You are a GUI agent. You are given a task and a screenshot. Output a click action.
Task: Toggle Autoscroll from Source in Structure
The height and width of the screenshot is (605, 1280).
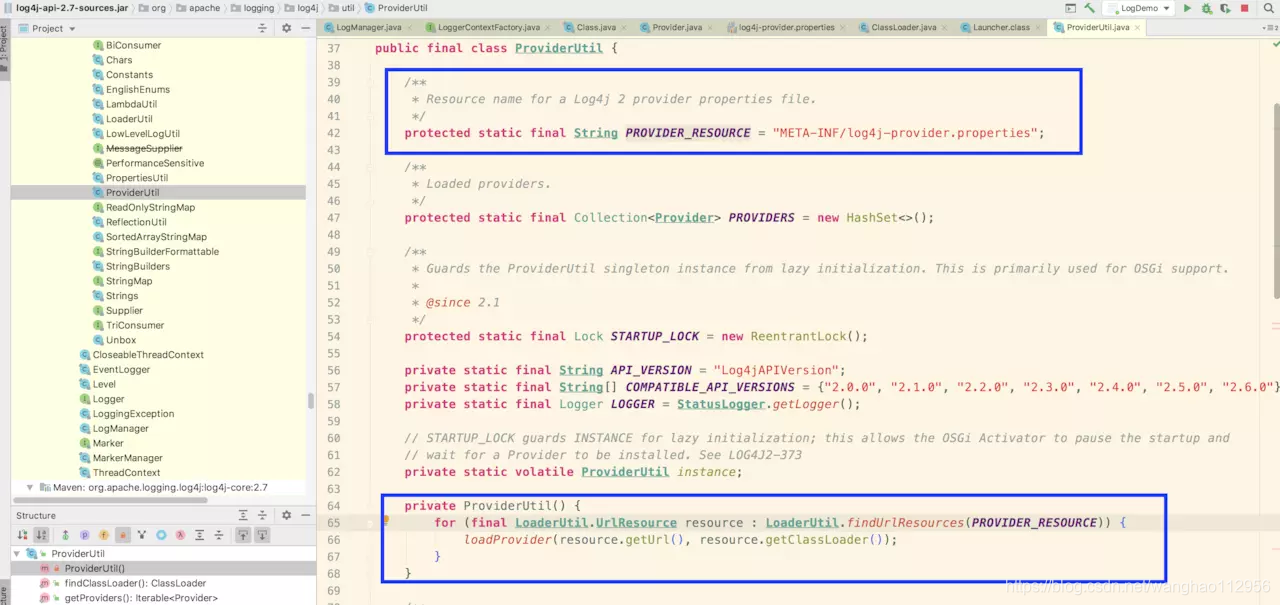263,535
